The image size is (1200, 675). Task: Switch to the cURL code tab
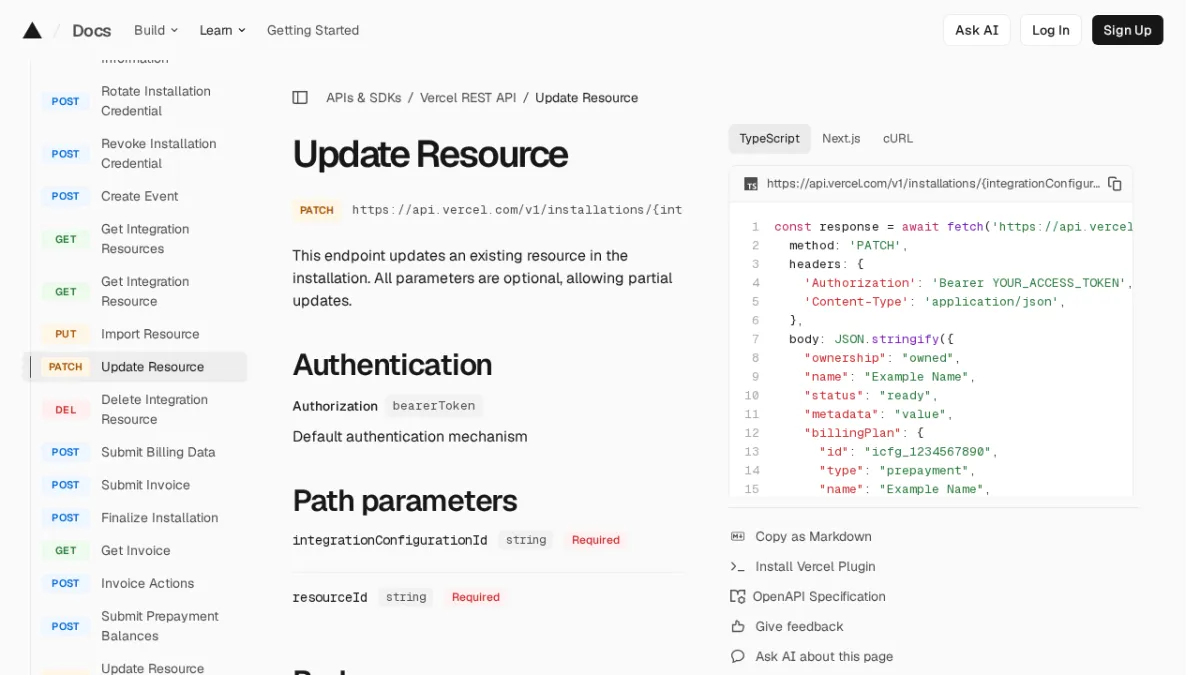(898, 139)
